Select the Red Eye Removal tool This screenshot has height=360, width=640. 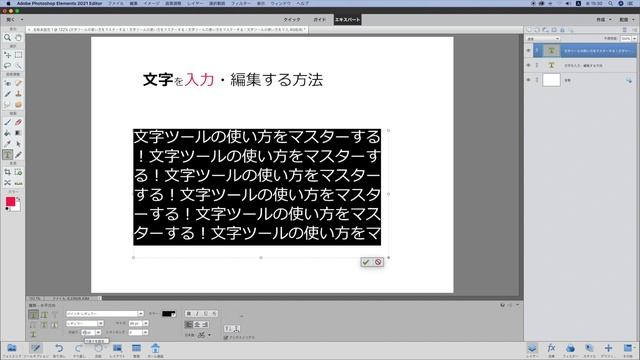pyautogui.click(x=7, y=83)
